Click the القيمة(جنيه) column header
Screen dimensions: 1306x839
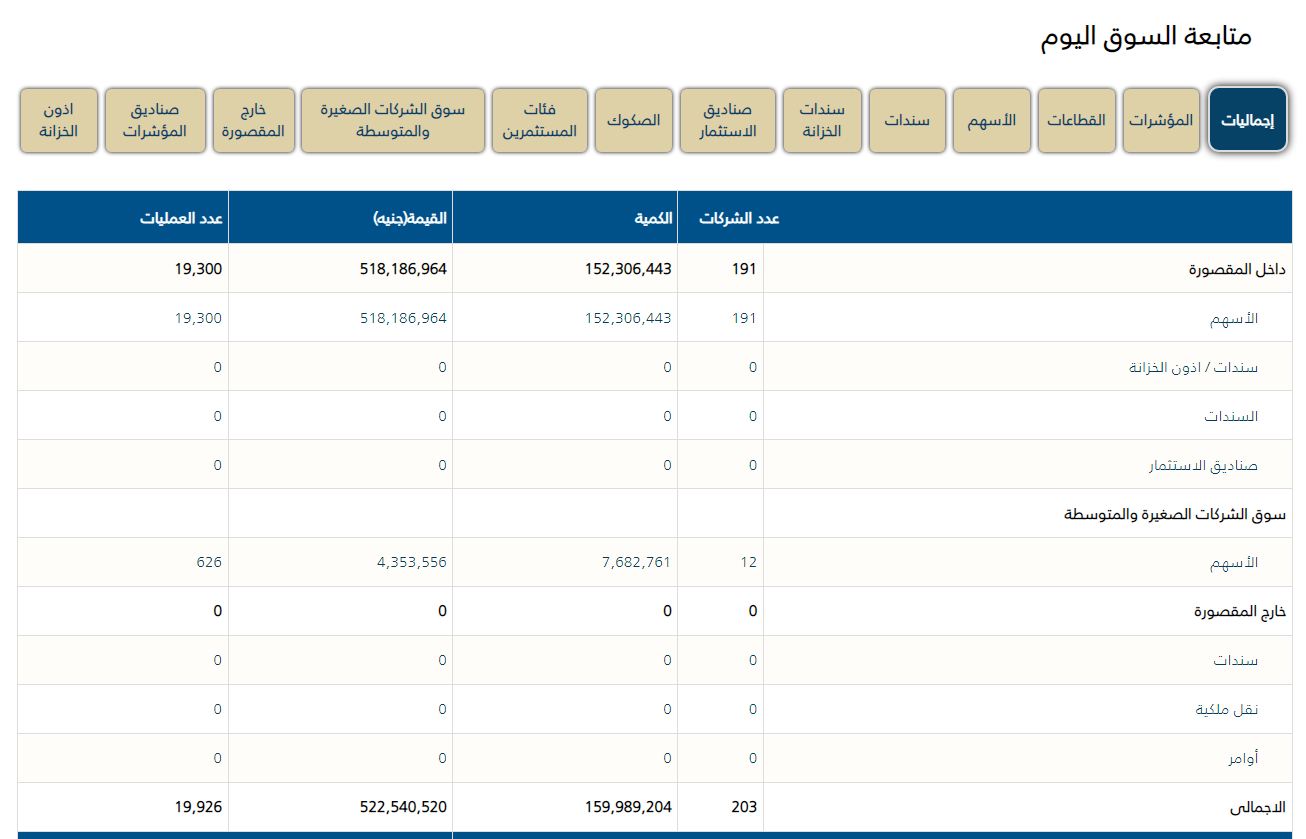(409, 218)
